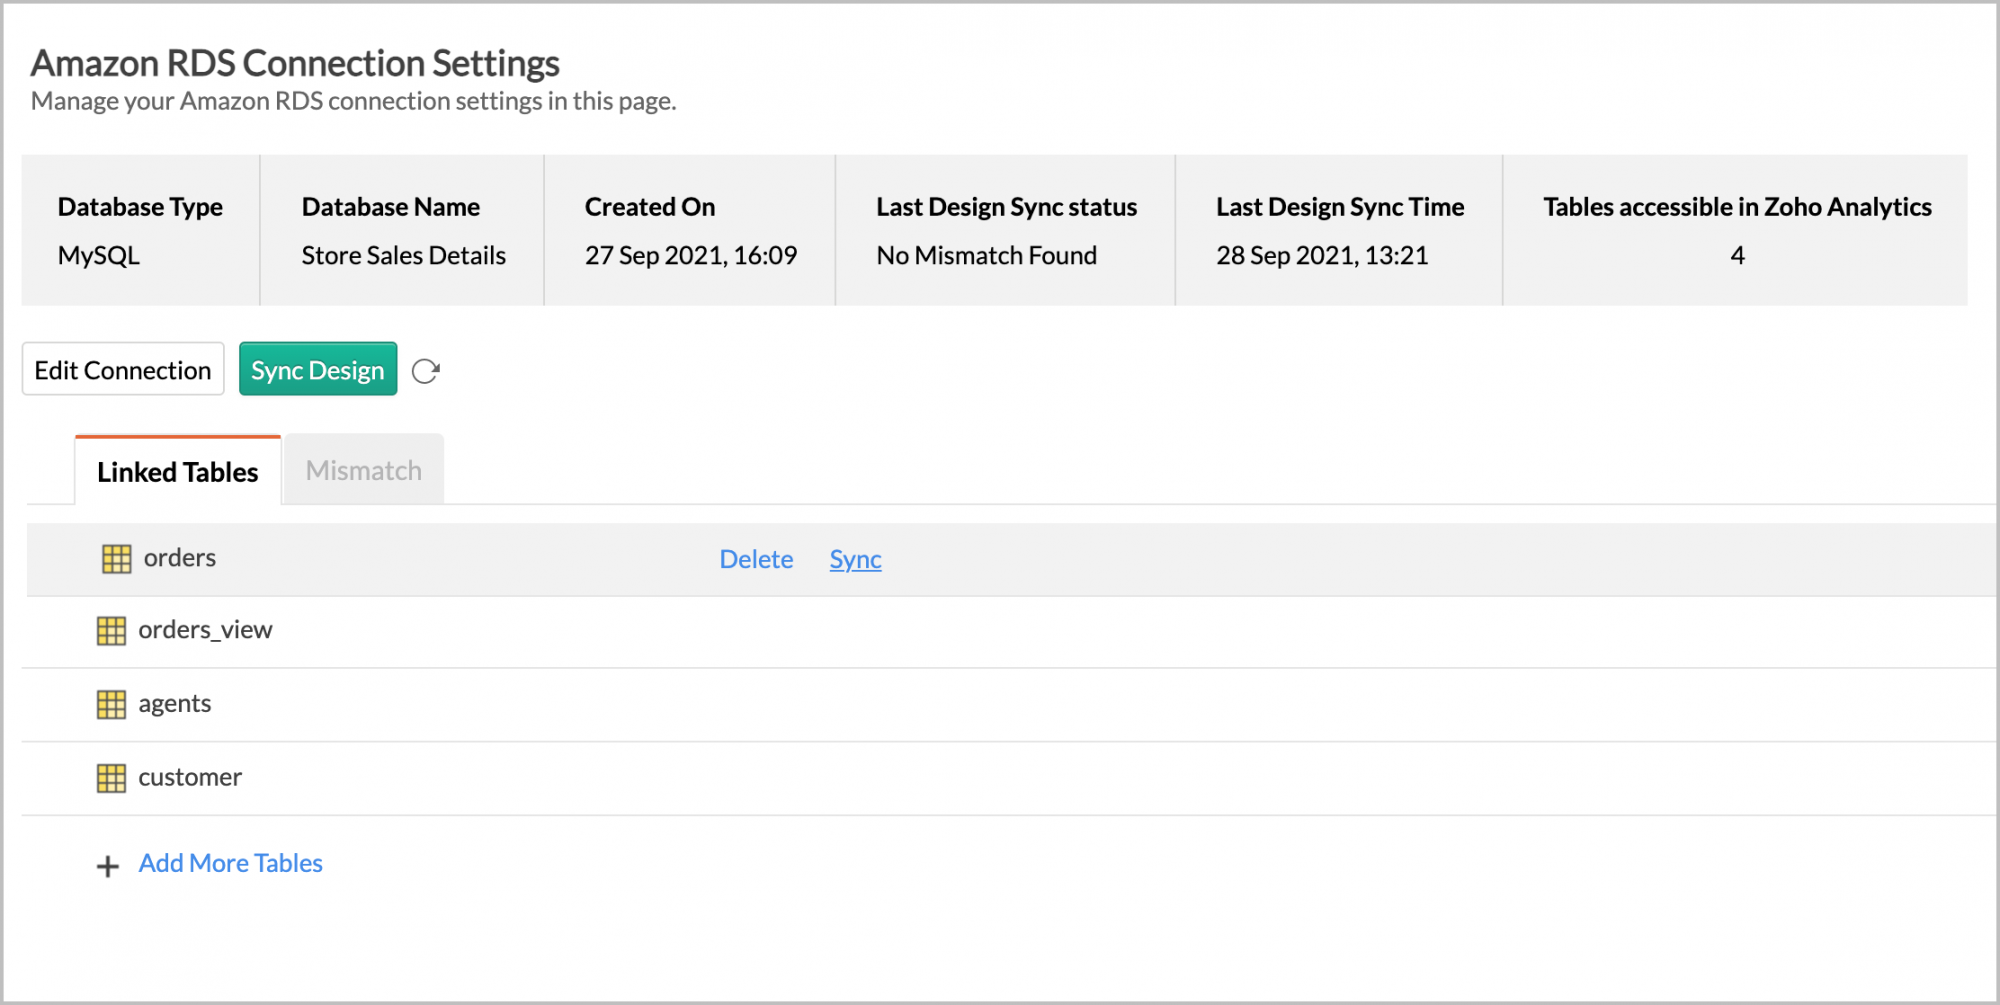Viewport: 2000px width, 1005px height.
Task: Click the created date 27 Sep 2021, 16:09
Action: coord(691,256)
